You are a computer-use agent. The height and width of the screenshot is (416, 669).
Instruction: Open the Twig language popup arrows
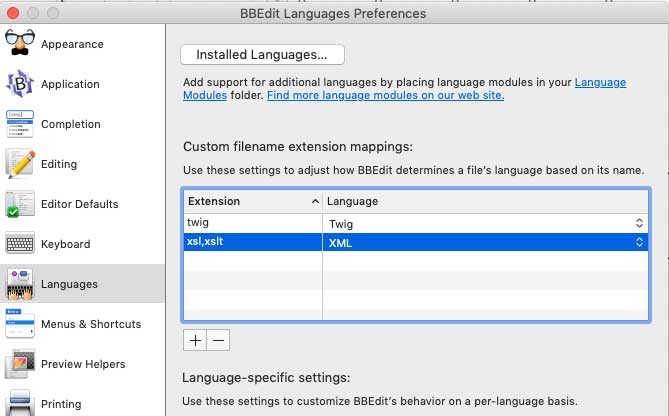coord(639,223)
